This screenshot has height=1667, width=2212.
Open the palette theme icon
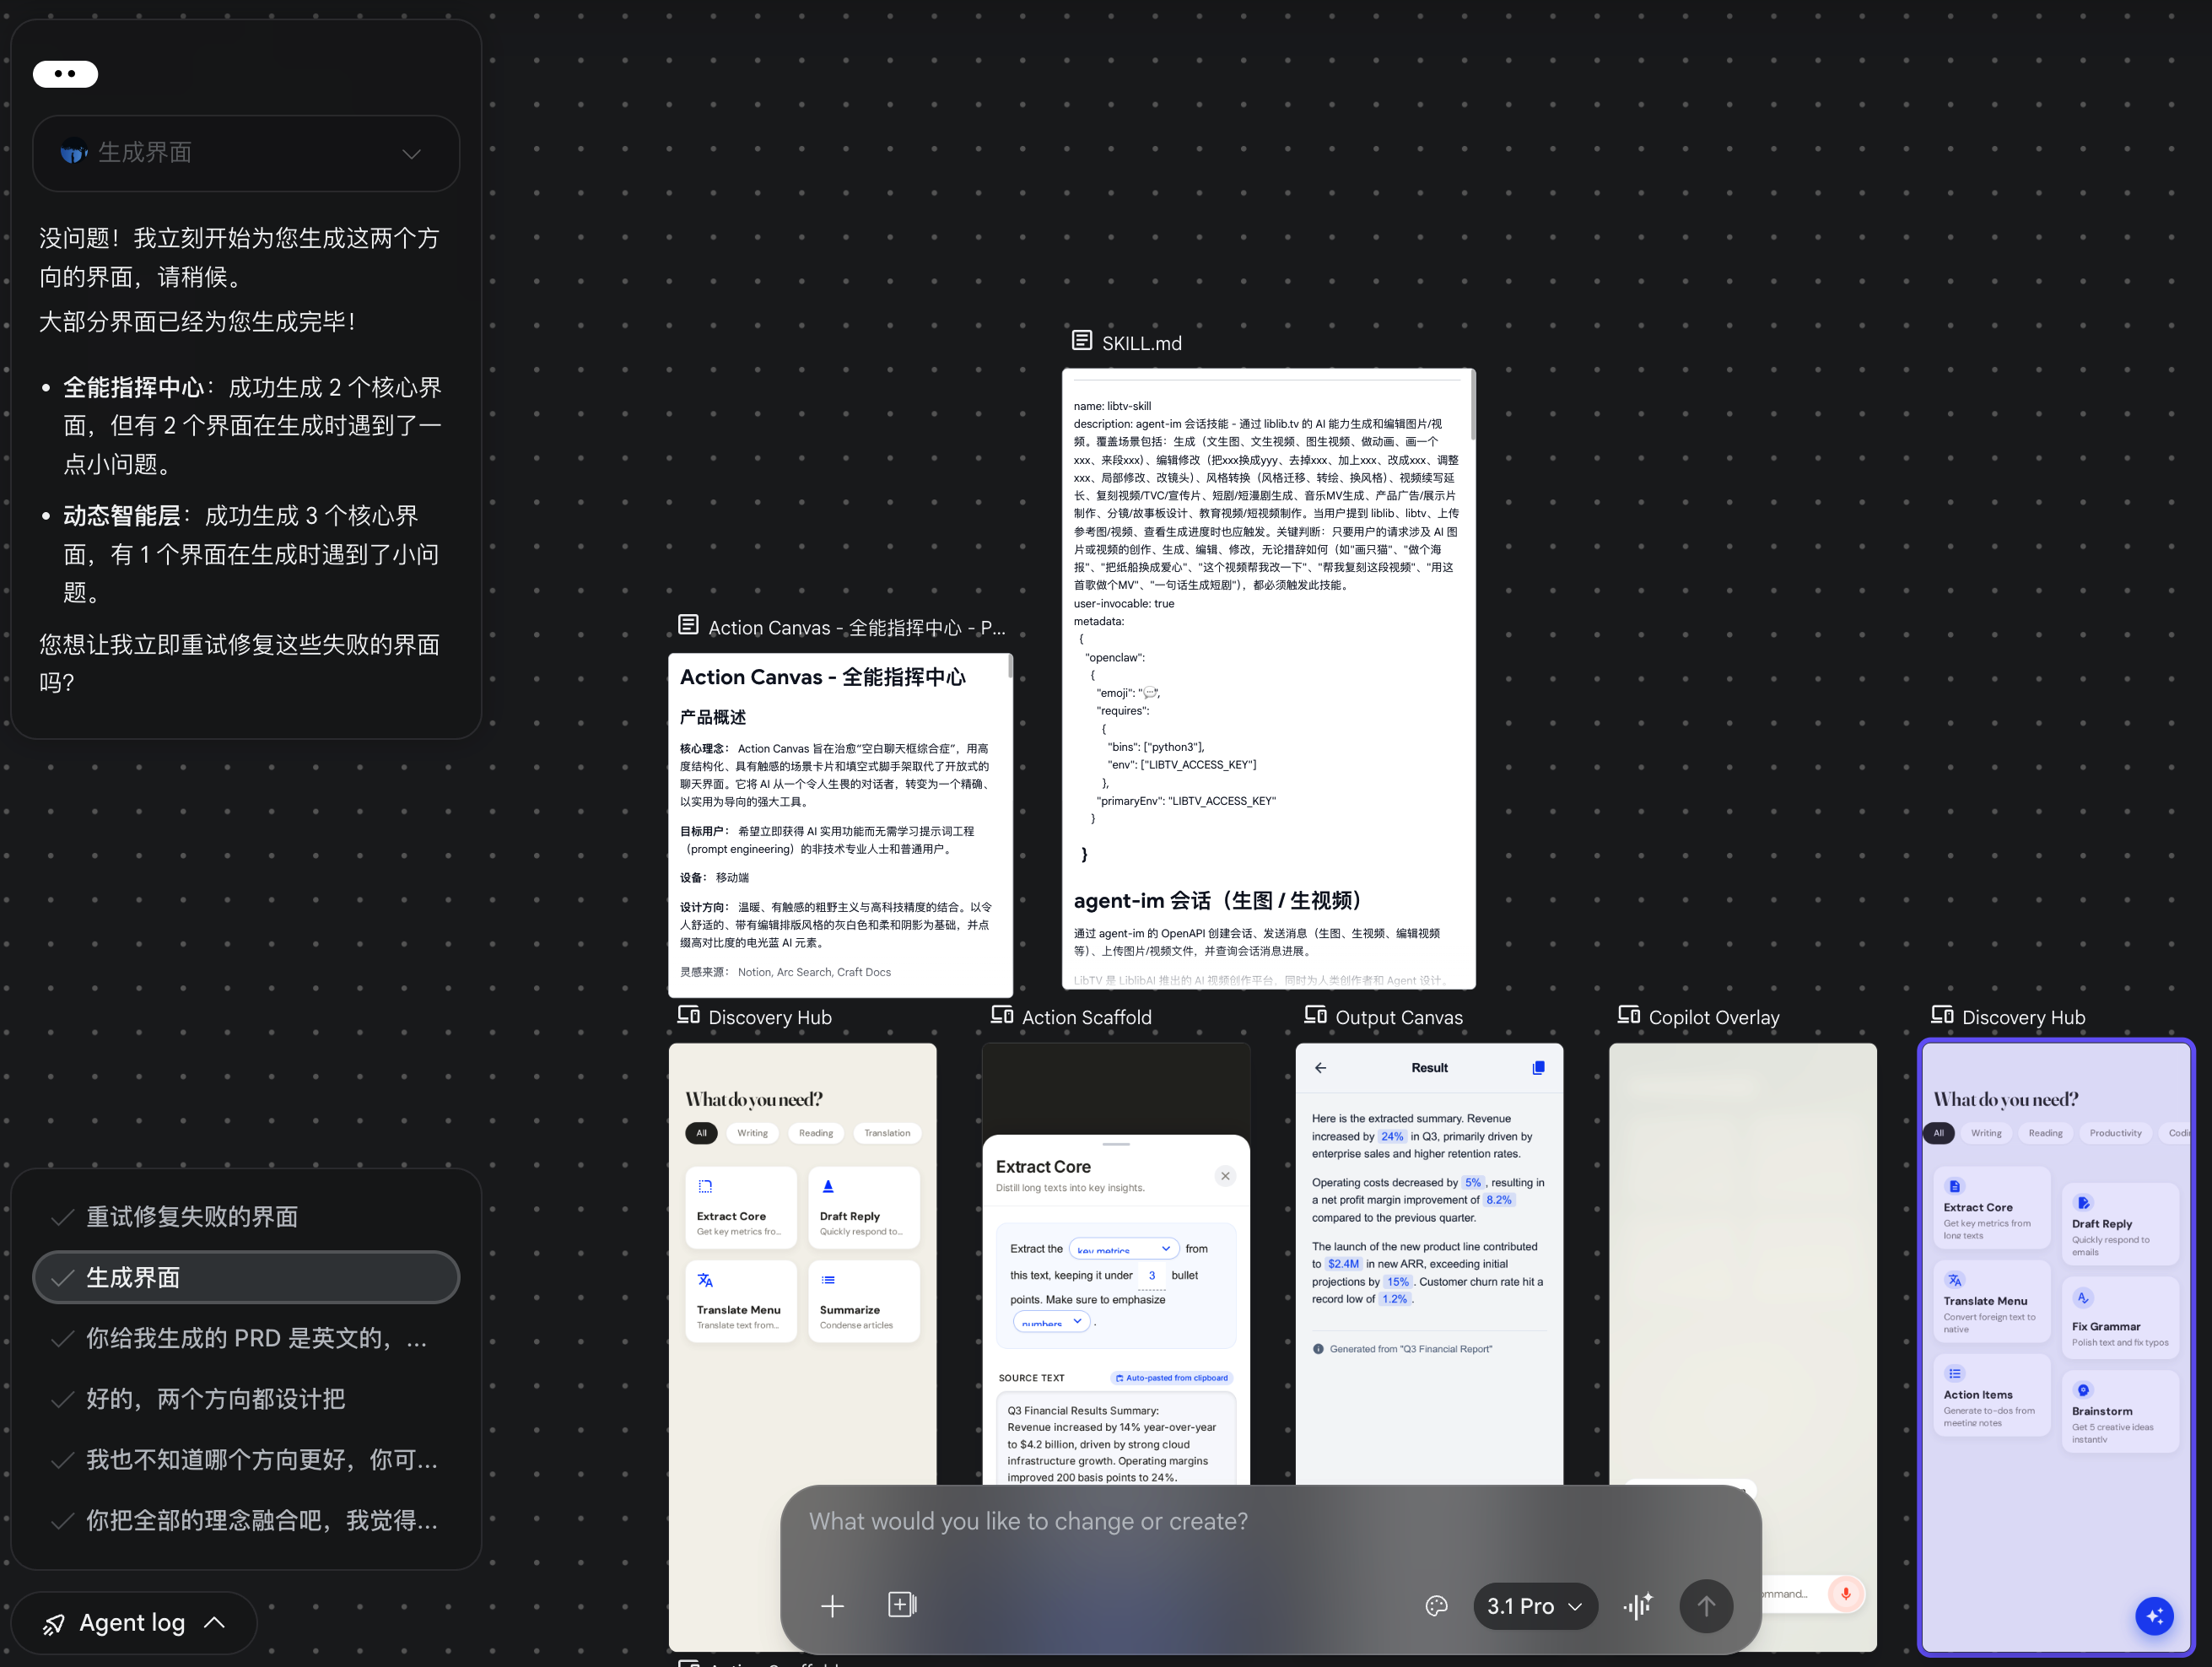[1436, 1606]
